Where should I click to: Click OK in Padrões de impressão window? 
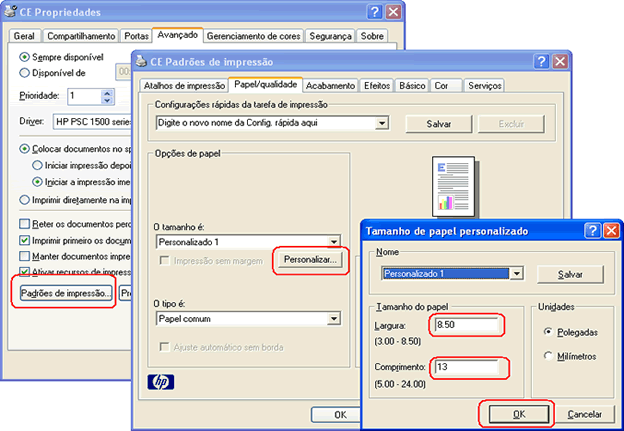tap(336, 415)
